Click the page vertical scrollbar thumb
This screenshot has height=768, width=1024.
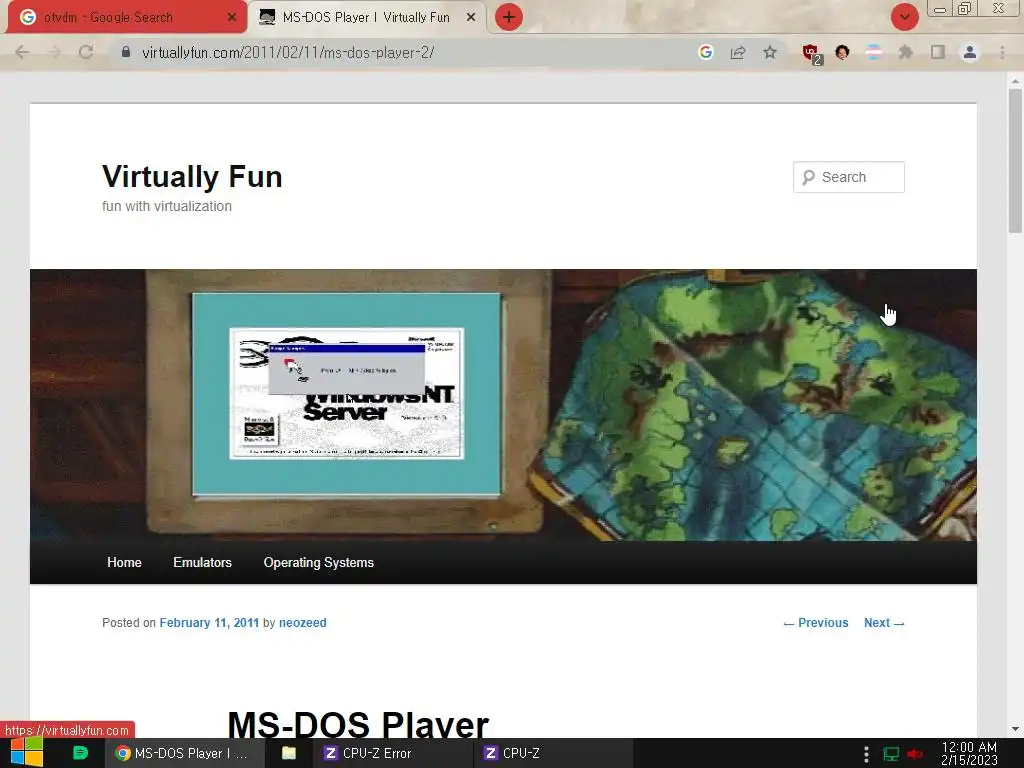(1015, 161)
